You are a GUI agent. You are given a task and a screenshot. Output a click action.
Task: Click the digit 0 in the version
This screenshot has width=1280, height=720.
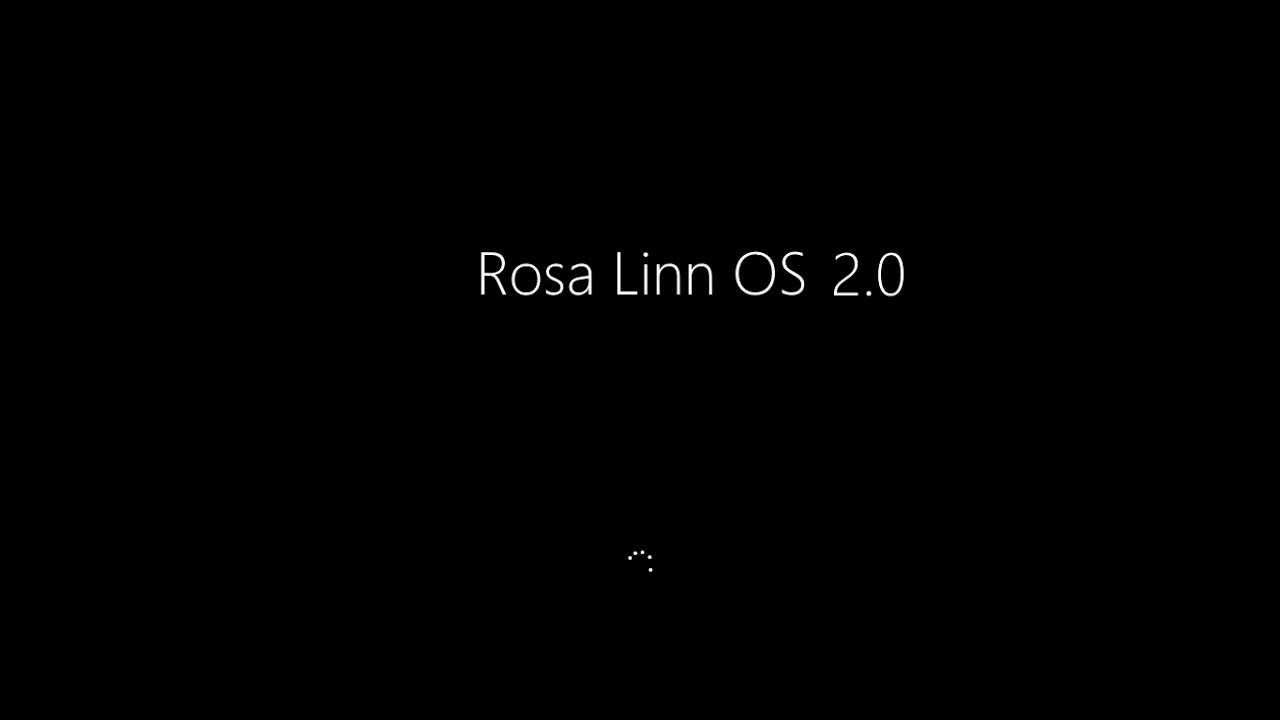click(x=891, y=276)
